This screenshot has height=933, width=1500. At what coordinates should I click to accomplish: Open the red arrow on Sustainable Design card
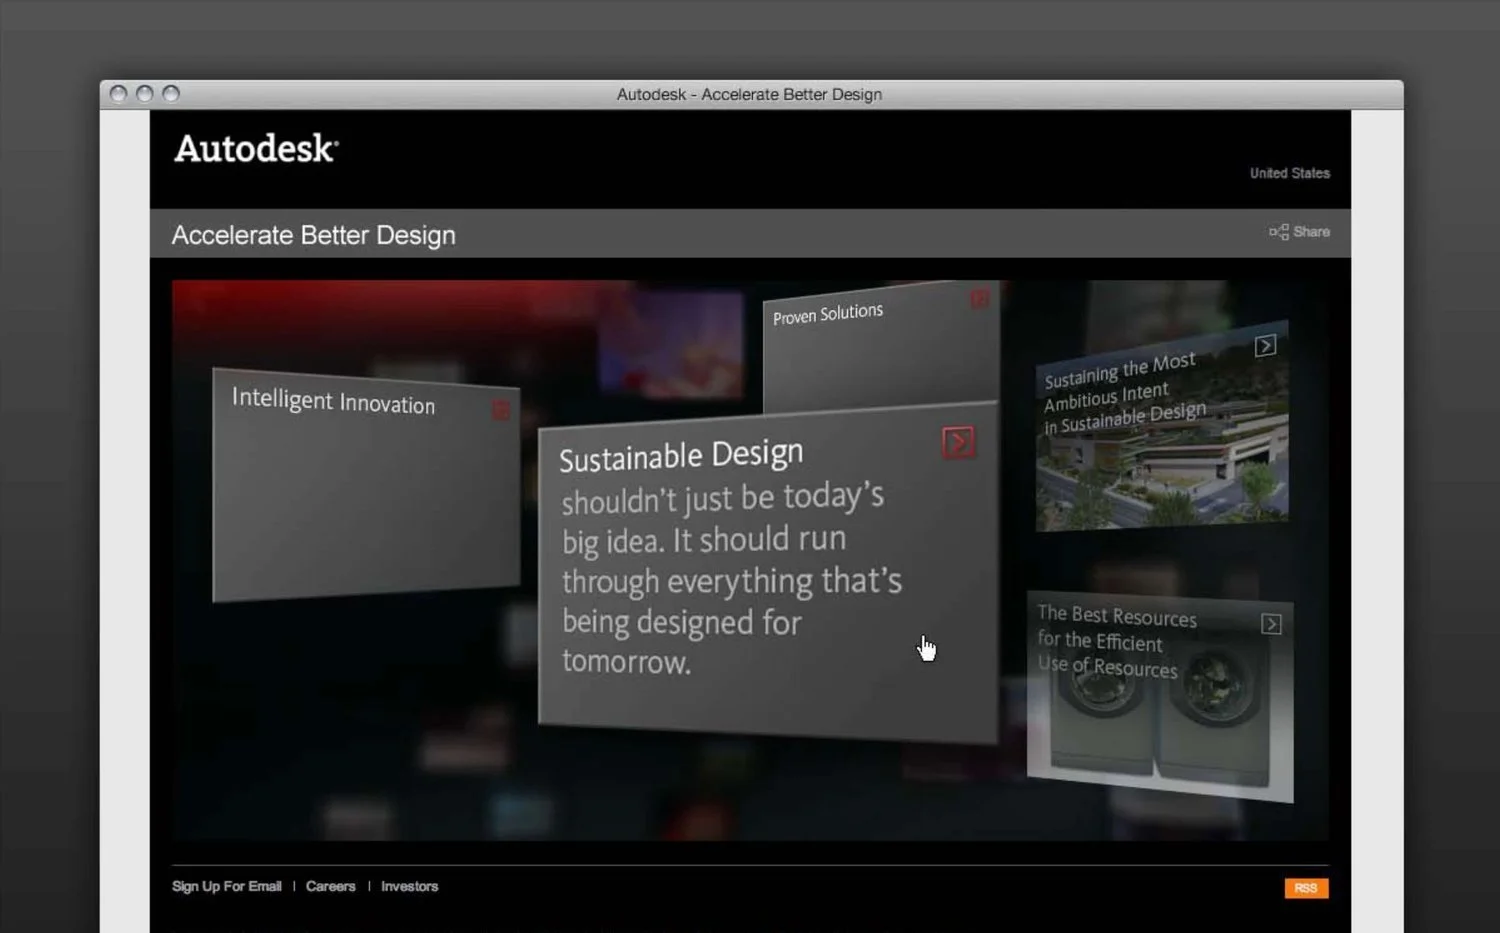click(958, 442)
